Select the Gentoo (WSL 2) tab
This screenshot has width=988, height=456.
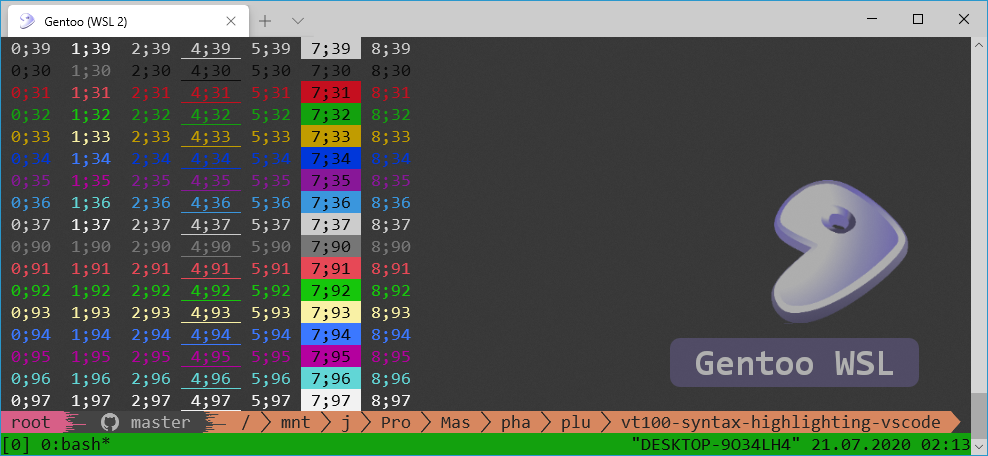click(129, 21)
